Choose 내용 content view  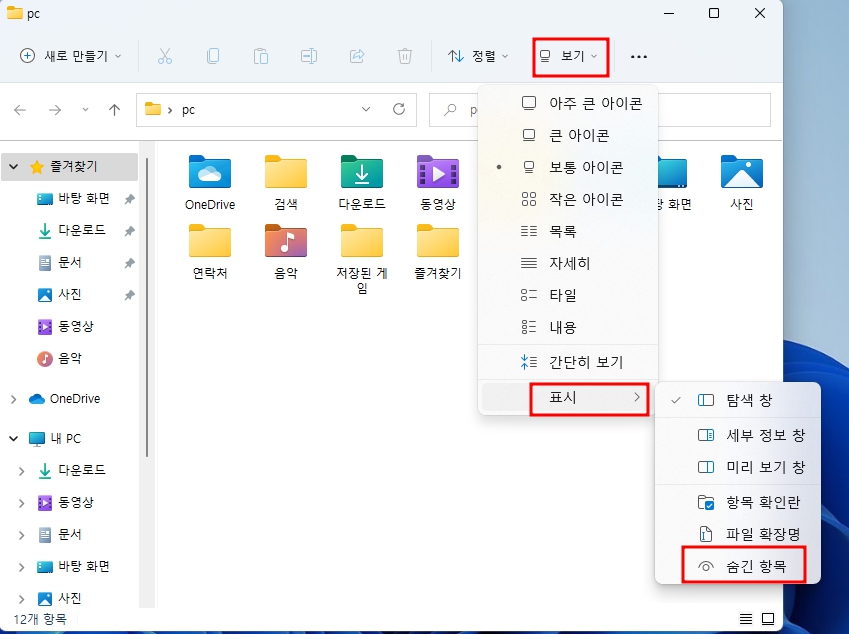pos(569,327)
